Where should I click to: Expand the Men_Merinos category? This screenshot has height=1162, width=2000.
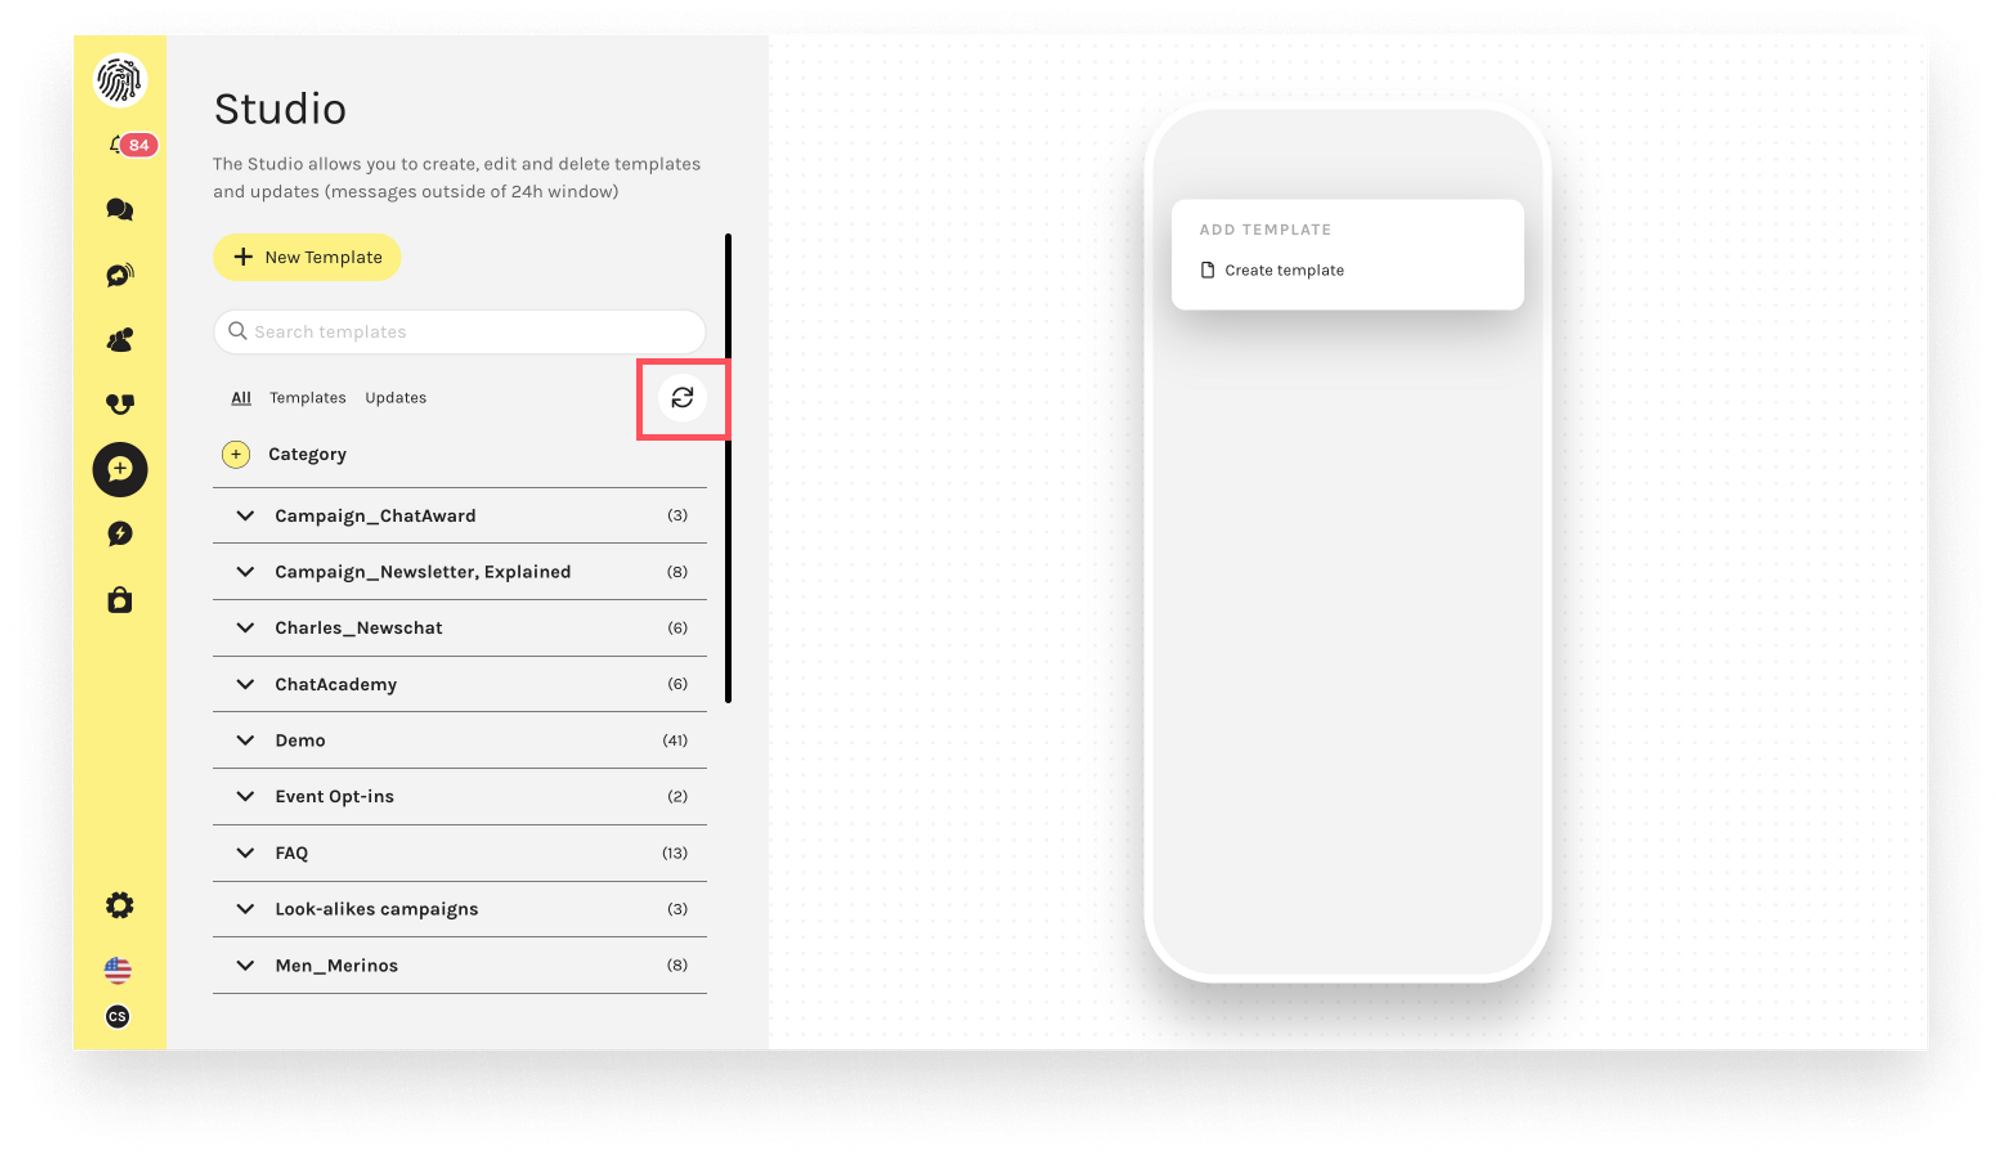pyautogui.click(x=245, y=964)
